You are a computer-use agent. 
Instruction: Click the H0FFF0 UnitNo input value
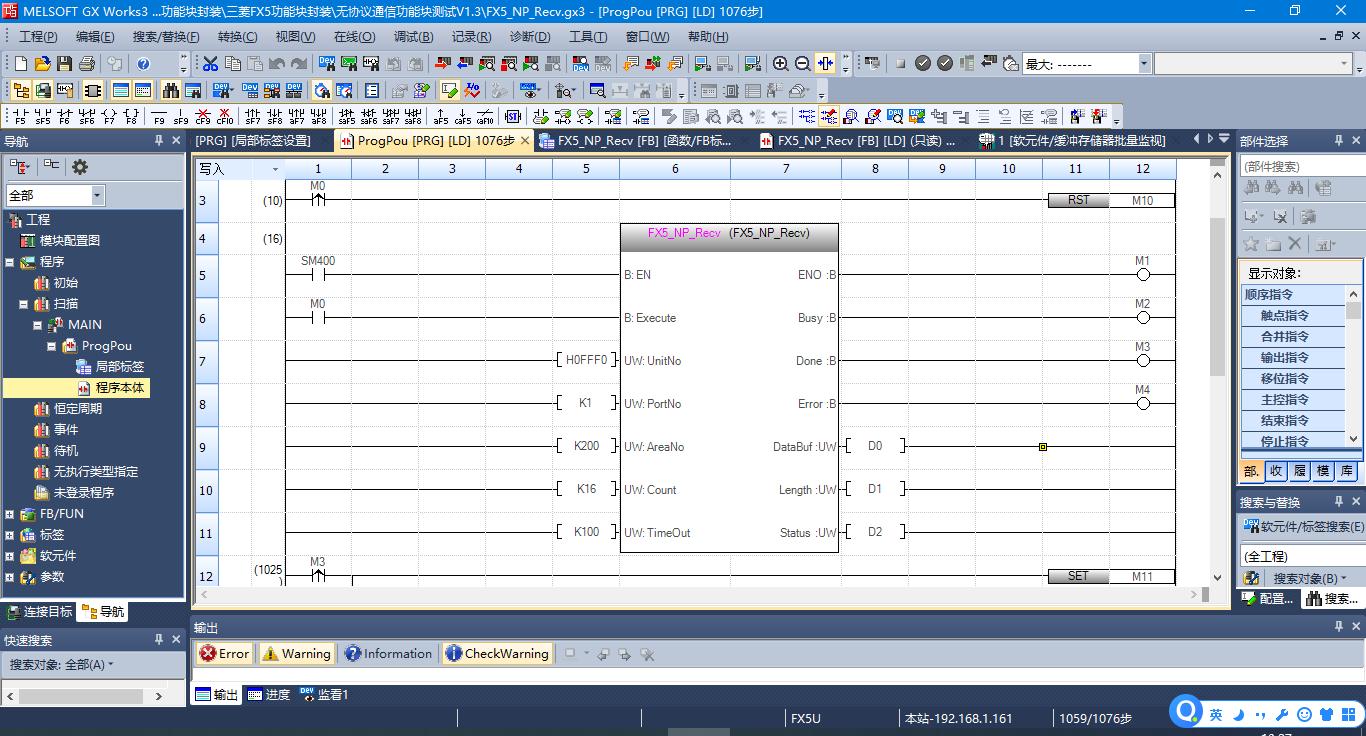pos(586,361)
